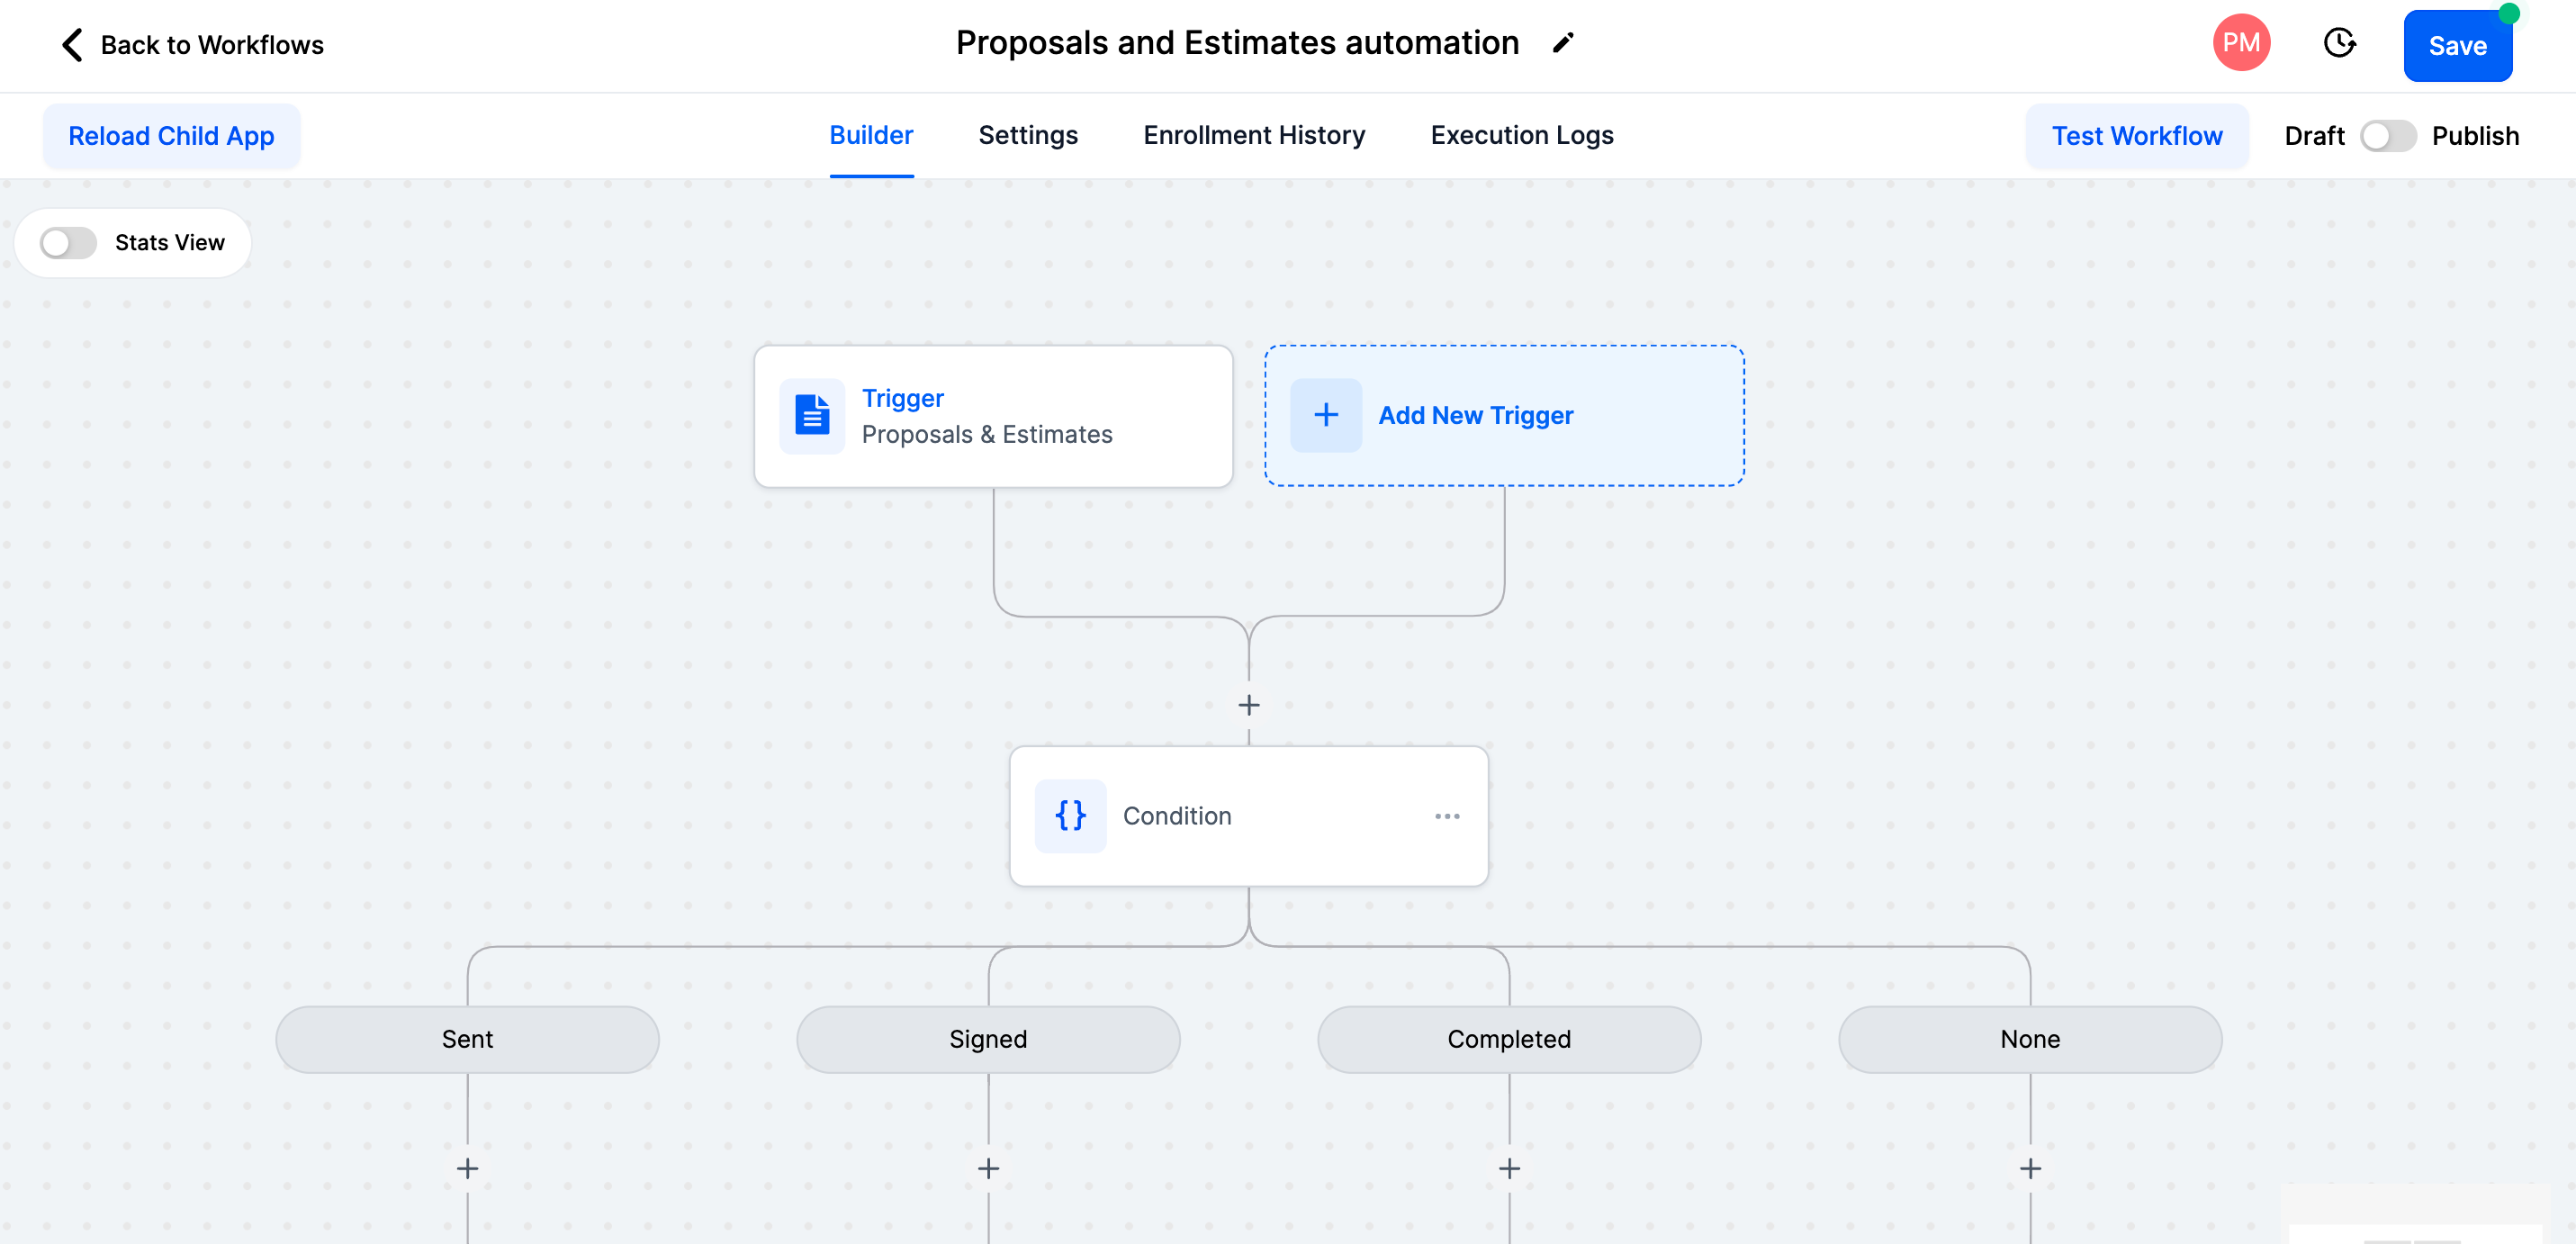Click the Condition curly braces icon
Image resolution: width=2576 pixels, height=1244 pixels.
pos(1070,816)
